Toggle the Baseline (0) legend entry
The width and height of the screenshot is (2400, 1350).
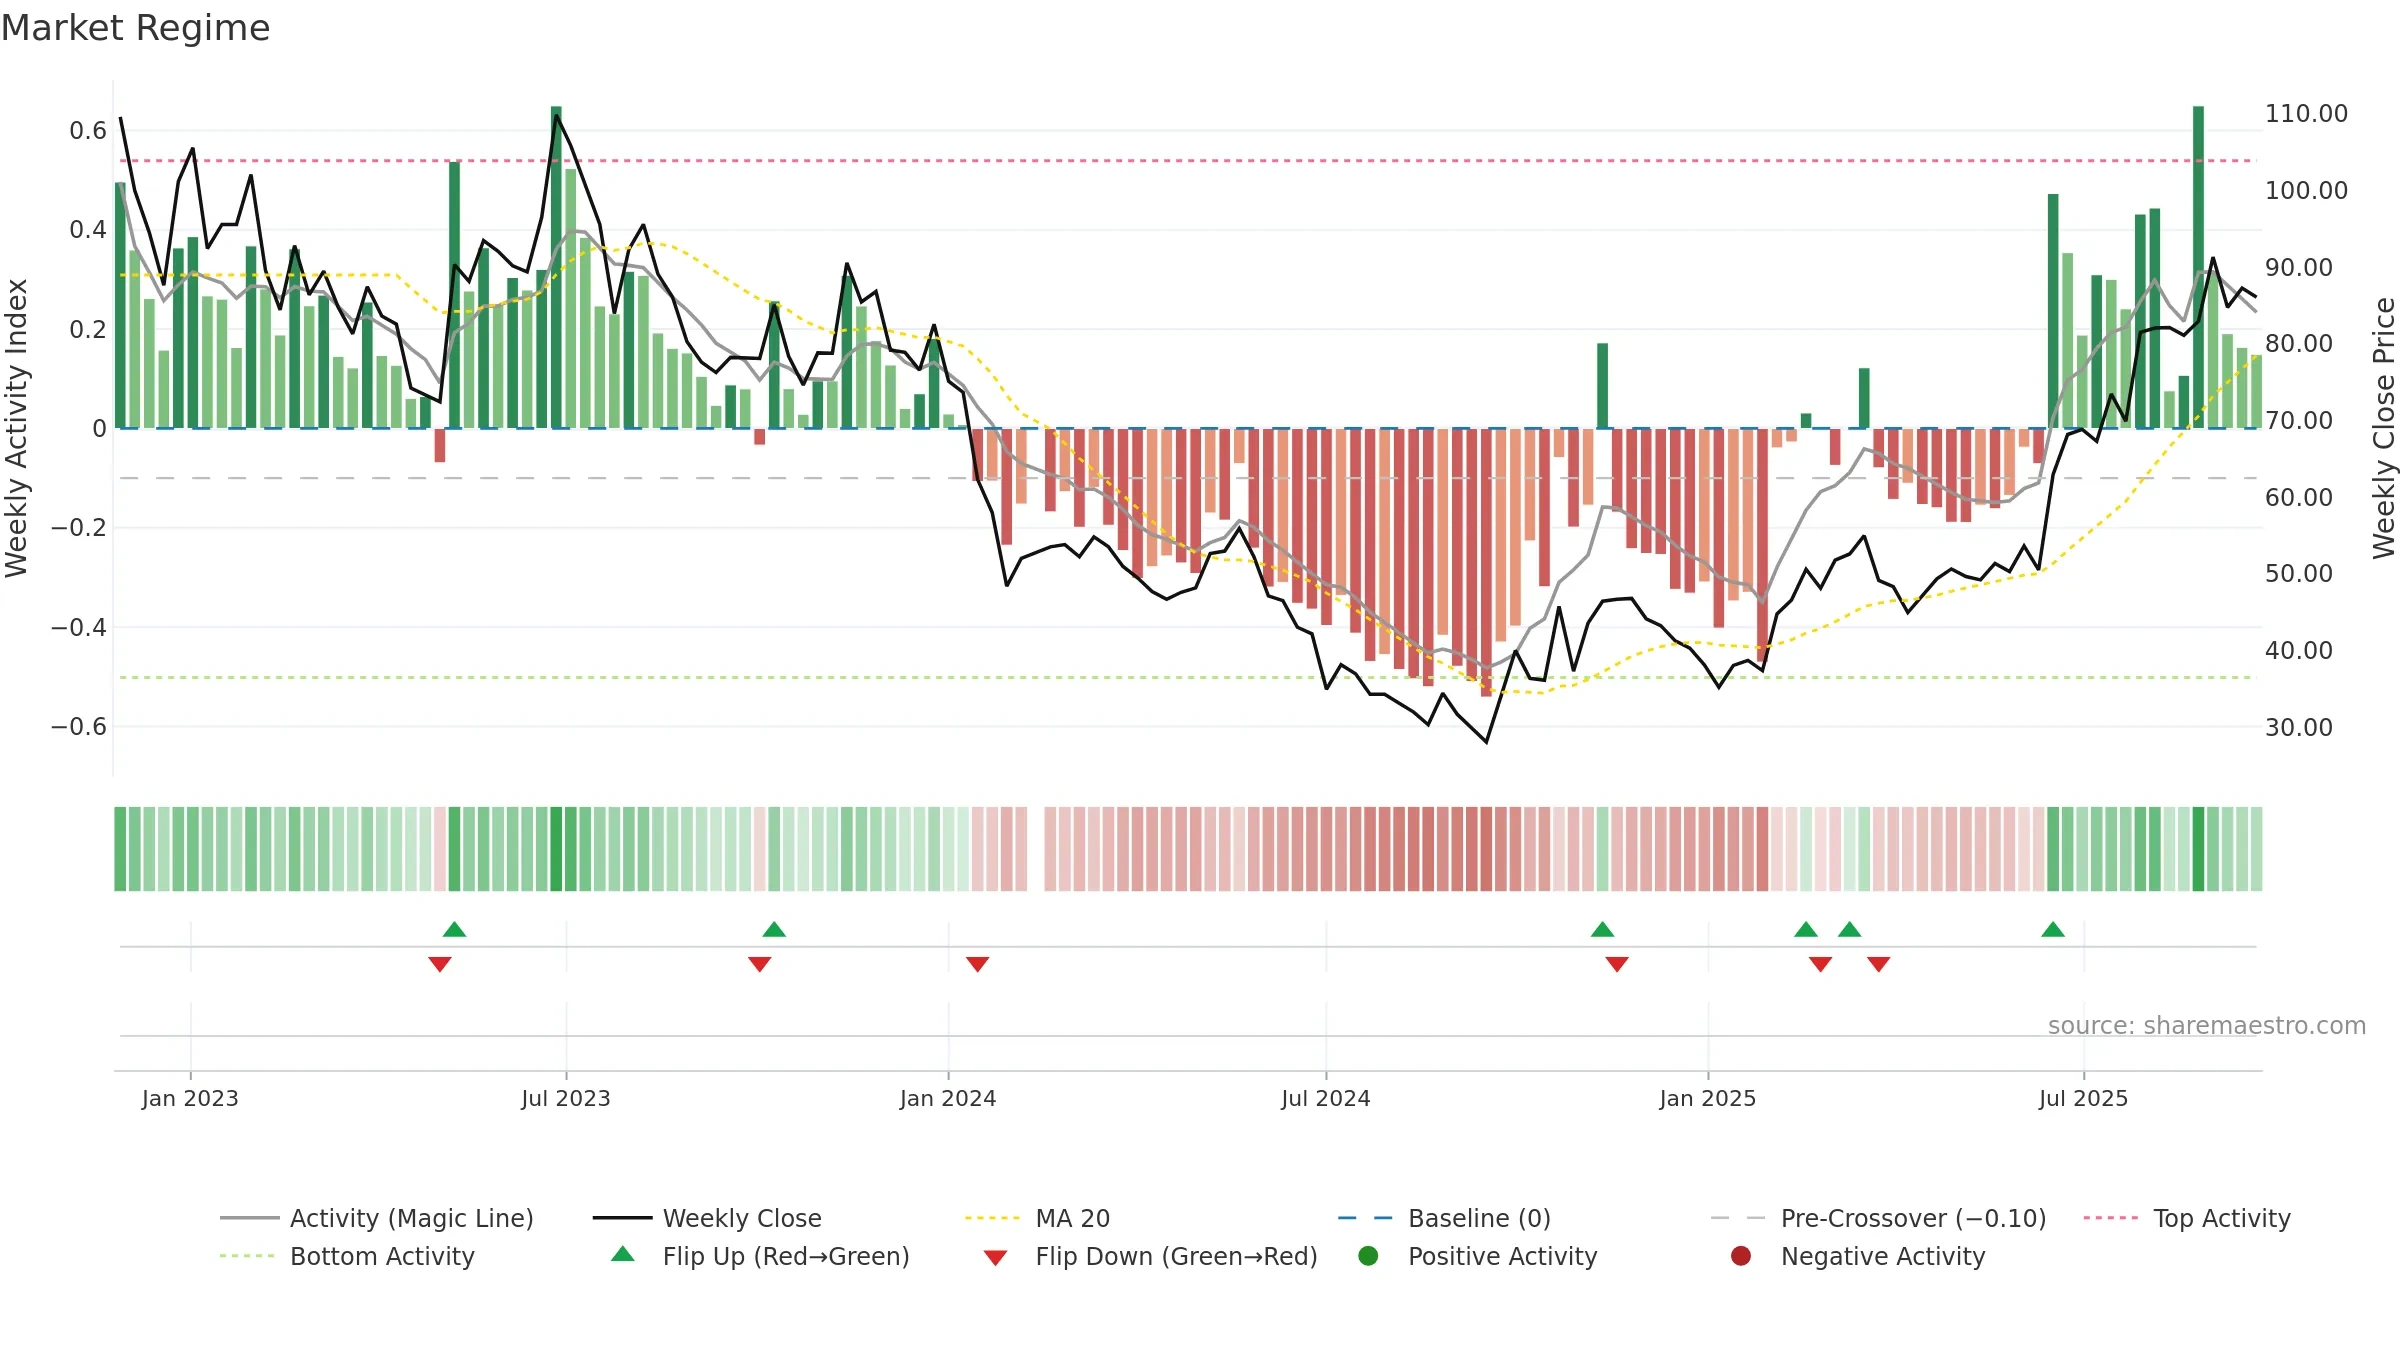click(1444, 1218)
